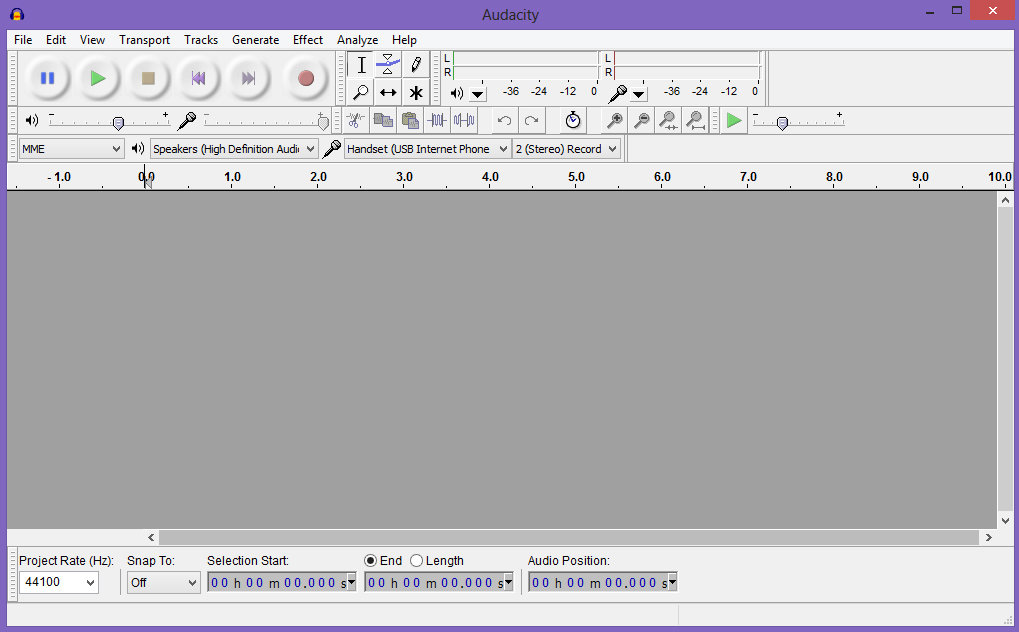Image resolution: width=1019 pixels, height=632 pixels.
Task: Click the Undo arrow icon
Action: pyautogui.click(x=504, y=120)
